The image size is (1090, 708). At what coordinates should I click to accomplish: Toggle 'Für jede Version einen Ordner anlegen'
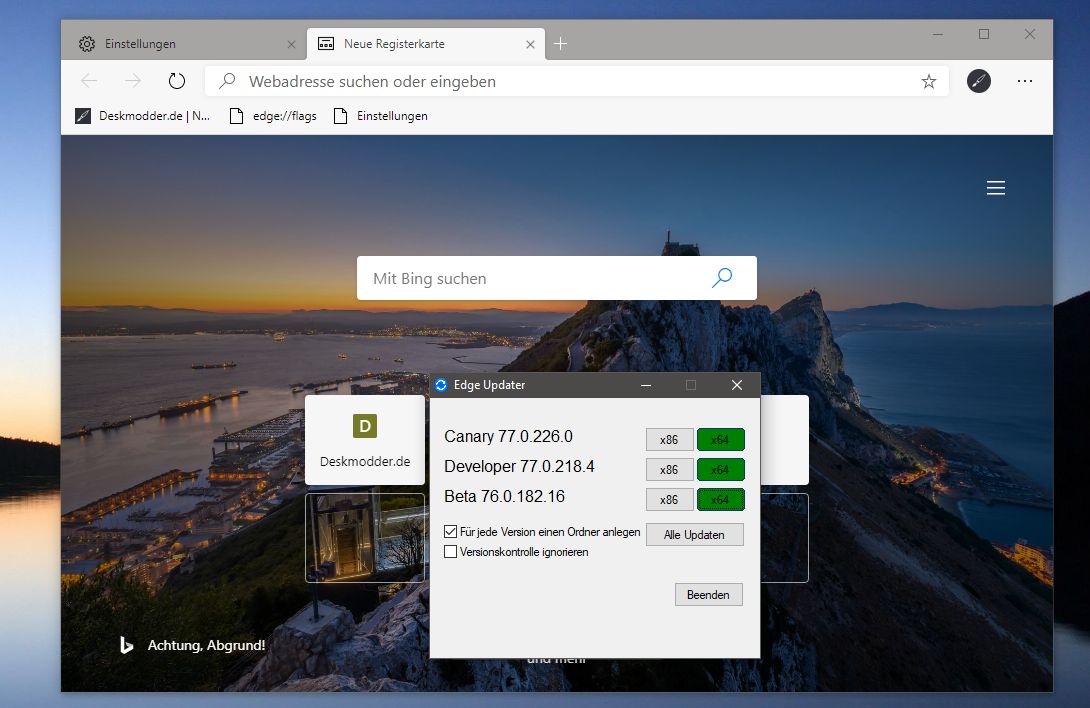[450, 531]
